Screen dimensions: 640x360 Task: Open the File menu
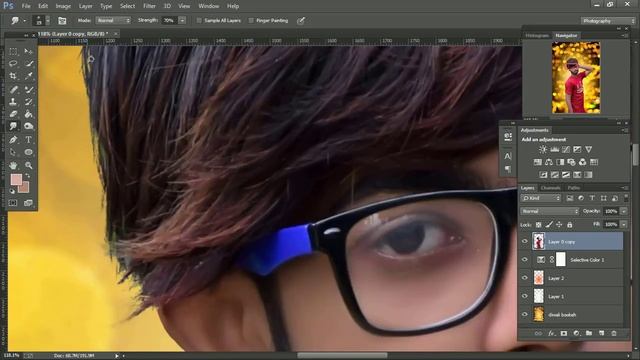coord(26,6)
